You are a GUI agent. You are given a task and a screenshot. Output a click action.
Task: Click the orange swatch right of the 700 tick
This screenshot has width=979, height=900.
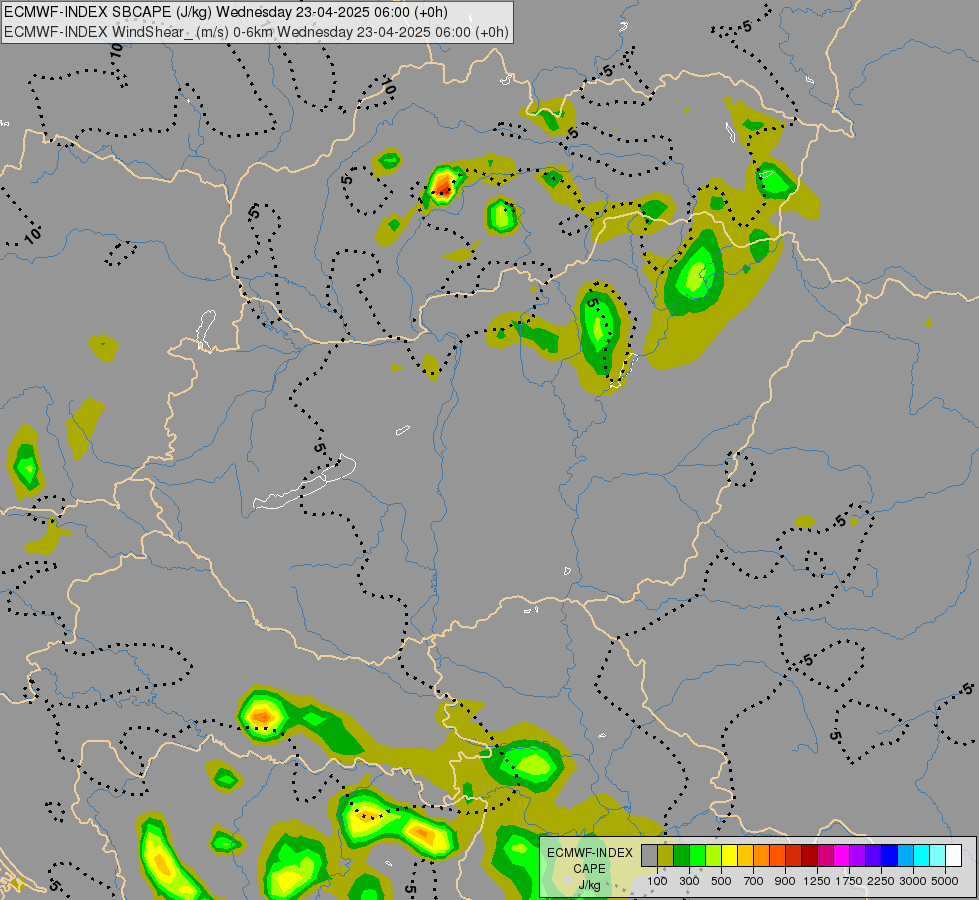[762, 855]
